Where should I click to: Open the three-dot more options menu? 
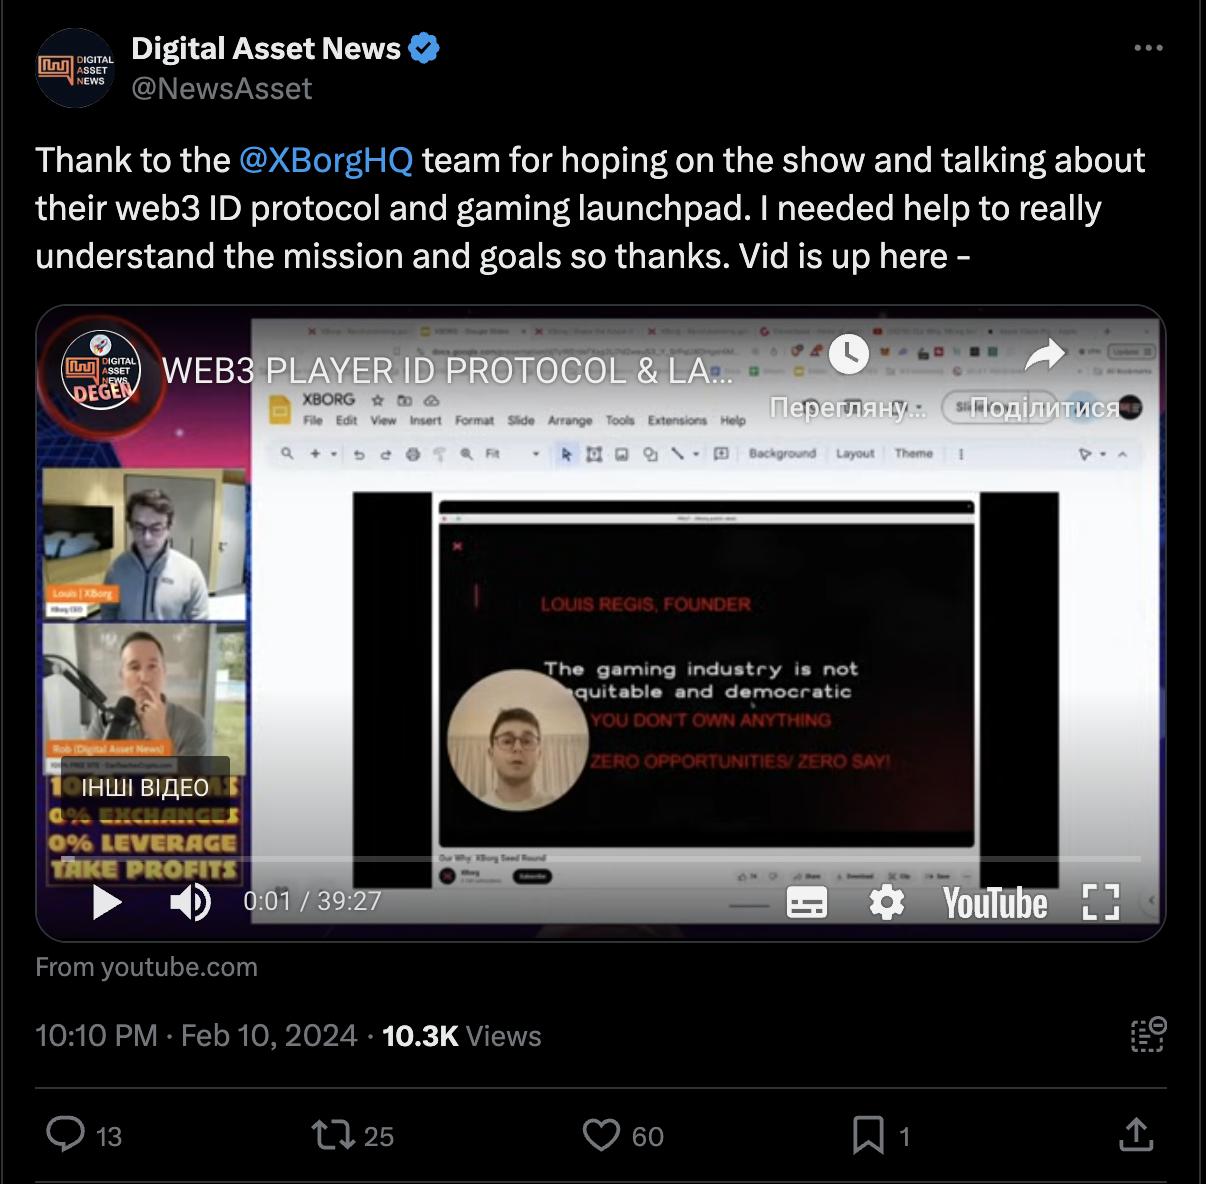[1148, 48]
